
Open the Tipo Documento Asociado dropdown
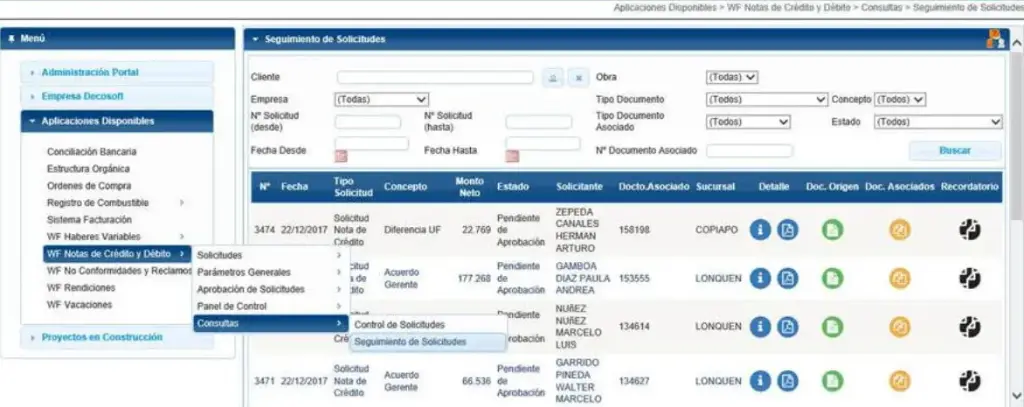748,122
